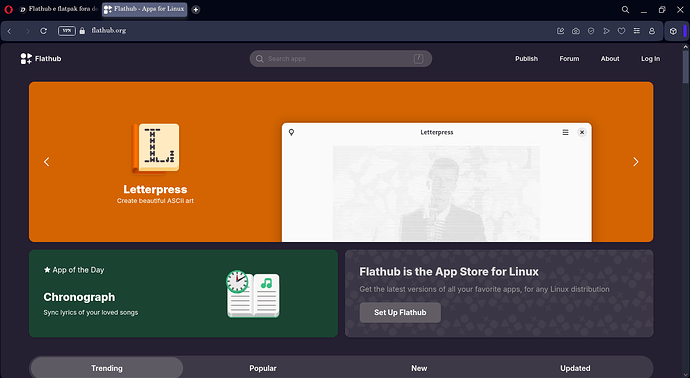690x378 pixels.
Task: Open the Forum link
Action: coord(569,59)
